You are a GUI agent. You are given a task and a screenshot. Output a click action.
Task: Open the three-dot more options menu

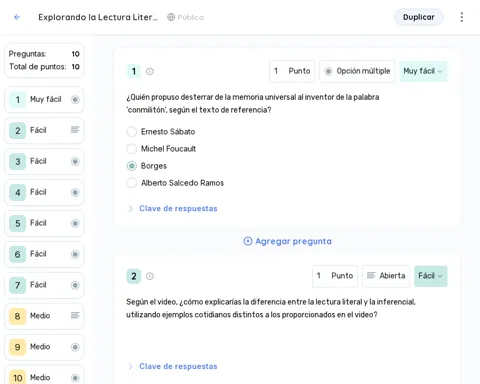click(x=462, y=17)
